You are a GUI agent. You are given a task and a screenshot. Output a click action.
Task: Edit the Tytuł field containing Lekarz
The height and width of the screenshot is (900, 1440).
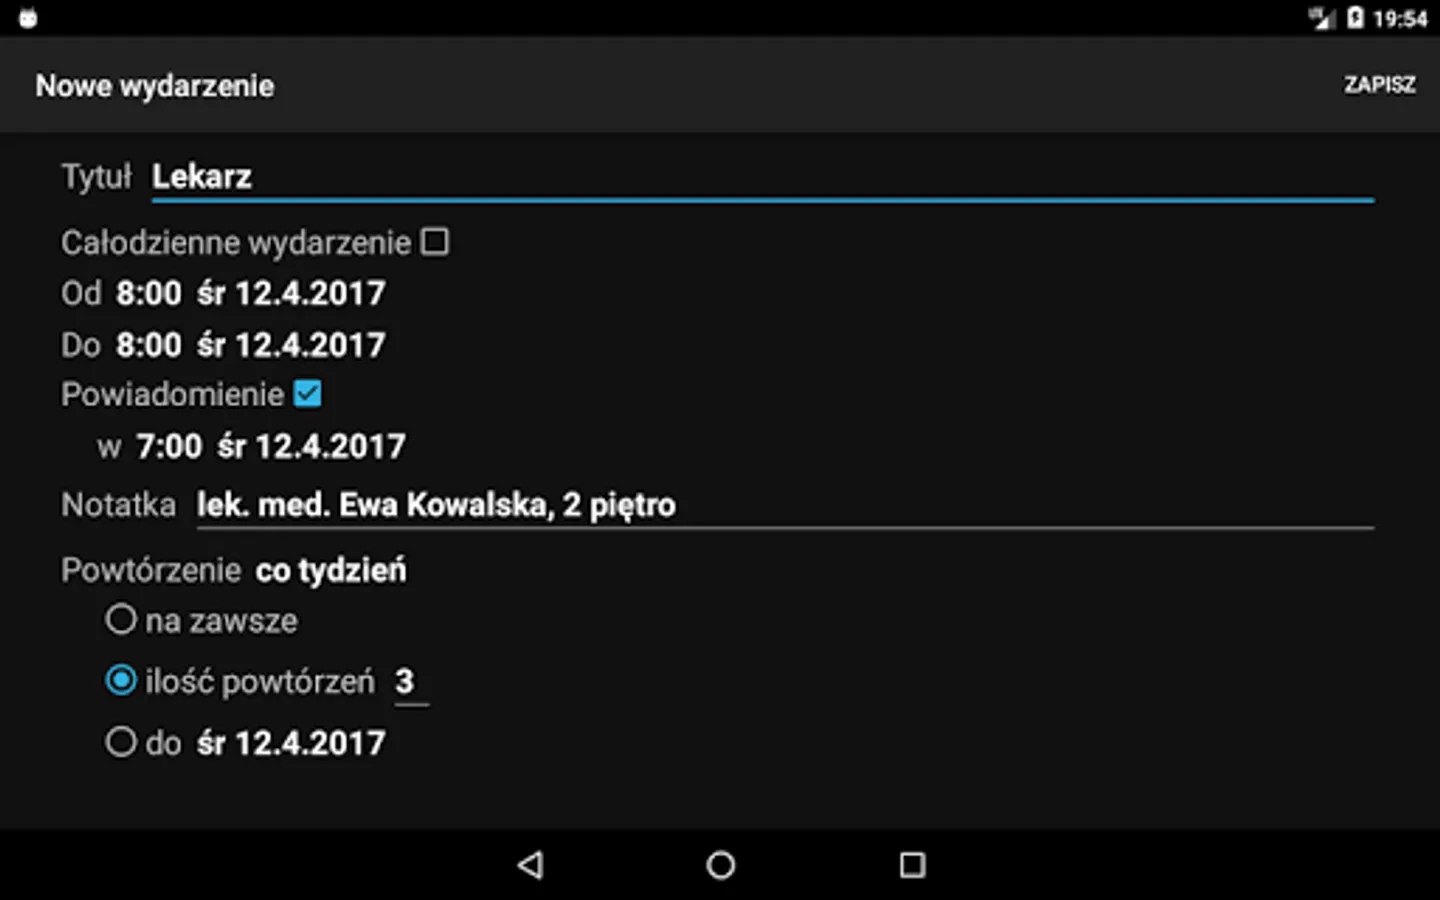(x=763, y=177)
